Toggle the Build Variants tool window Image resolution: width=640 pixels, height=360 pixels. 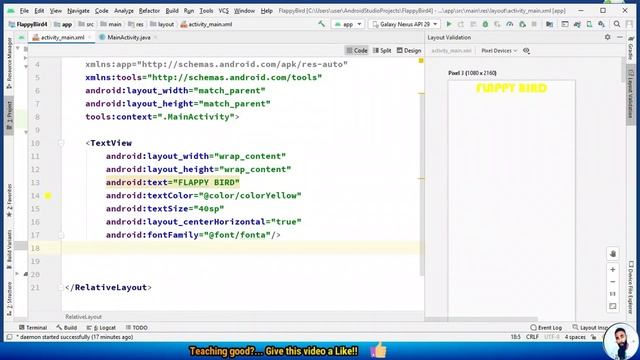coord(9,249)
